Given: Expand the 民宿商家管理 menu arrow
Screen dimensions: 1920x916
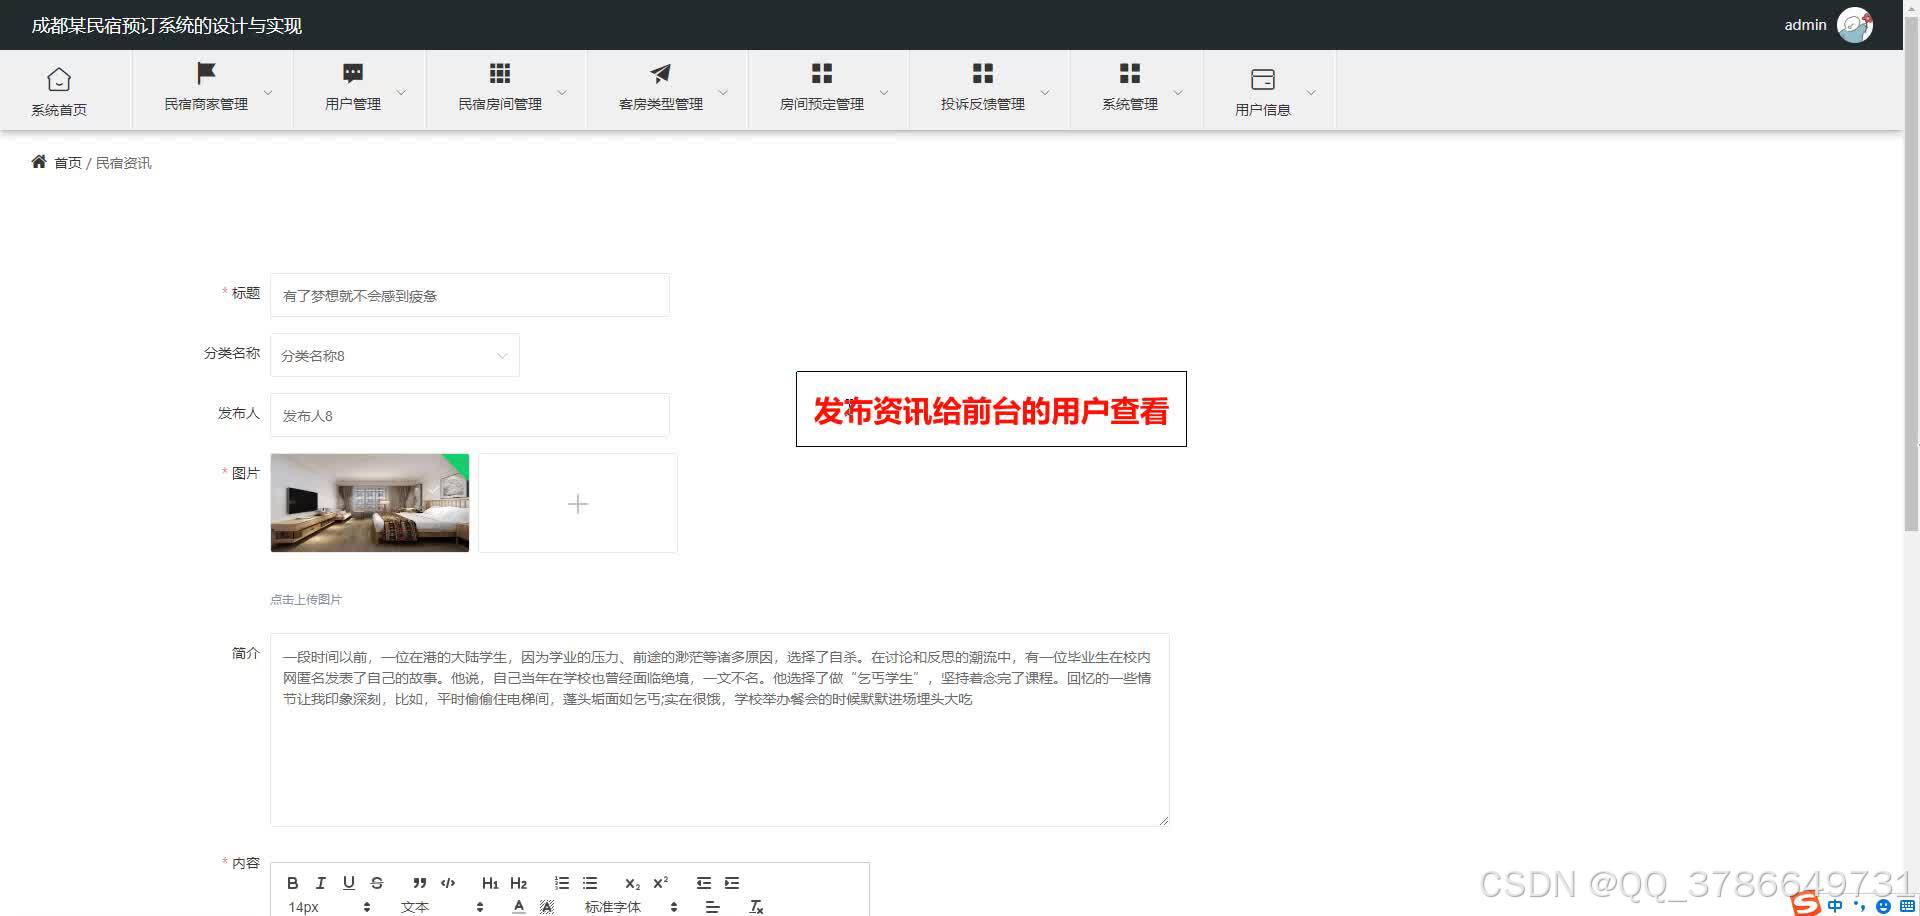Looking at the screenshot, I should pyautogui.click(x=268, y=92).
